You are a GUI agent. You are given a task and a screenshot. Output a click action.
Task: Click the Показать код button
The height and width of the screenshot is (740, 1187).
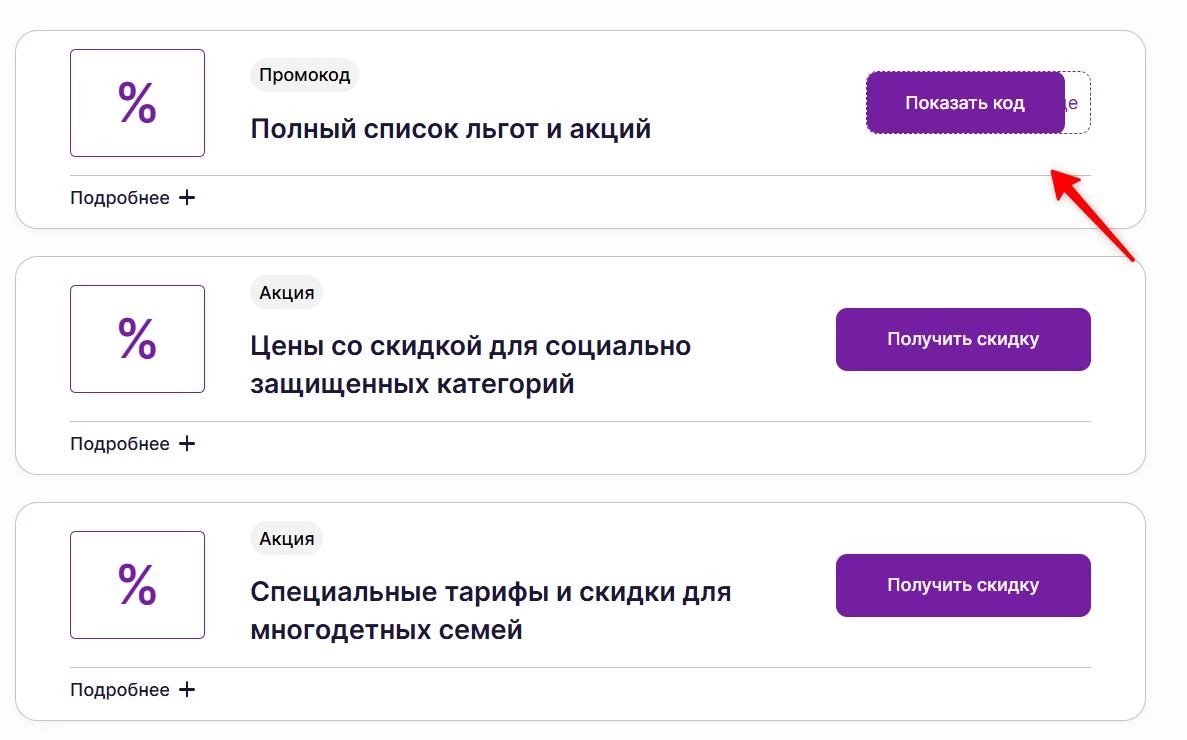tap(964, 102)
